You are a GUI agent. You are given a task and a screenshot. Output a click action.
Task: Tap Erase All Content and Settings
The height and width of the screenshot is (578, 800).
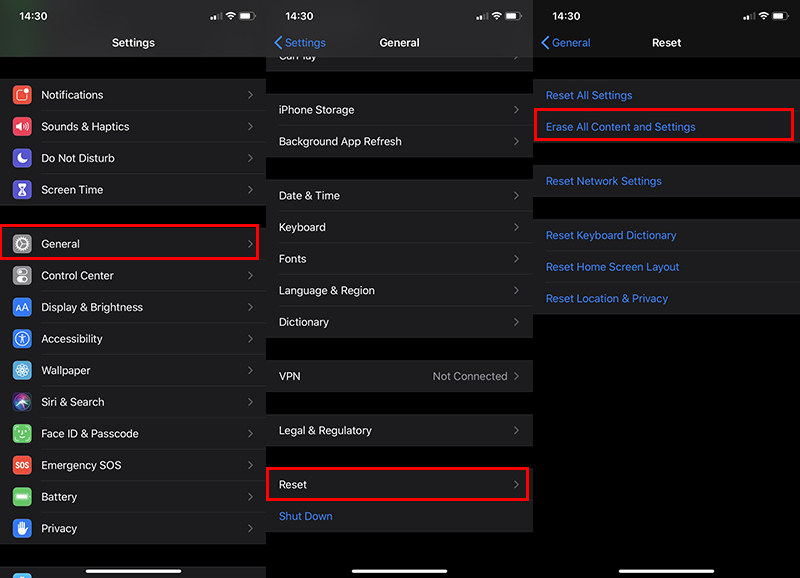(x=620, y=127)
